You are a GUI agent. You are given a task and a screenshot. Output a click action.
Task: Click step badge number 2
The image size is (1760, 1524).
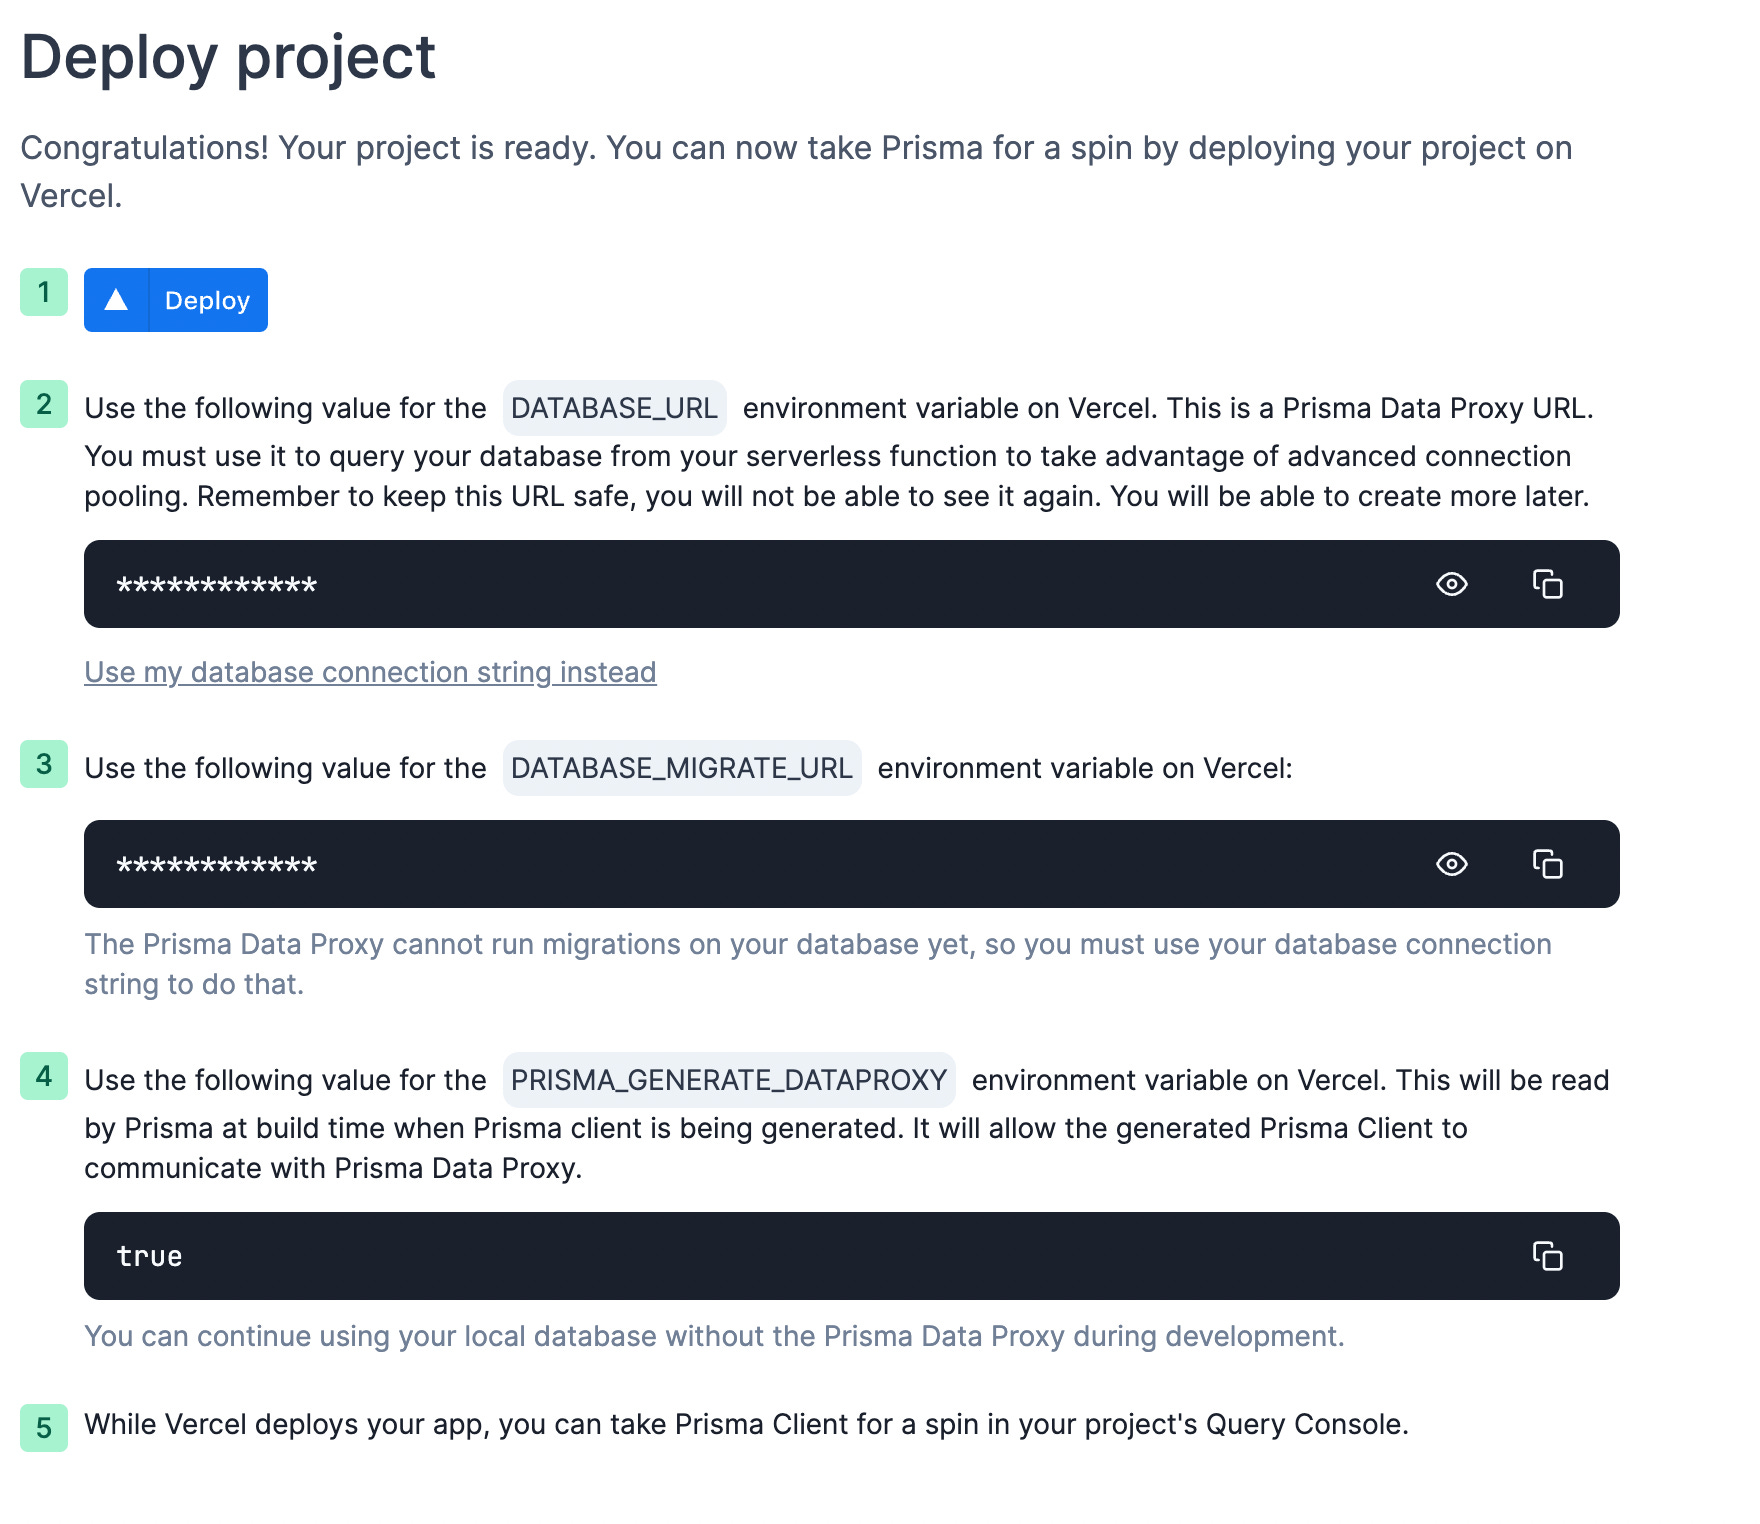pos(42,406)
